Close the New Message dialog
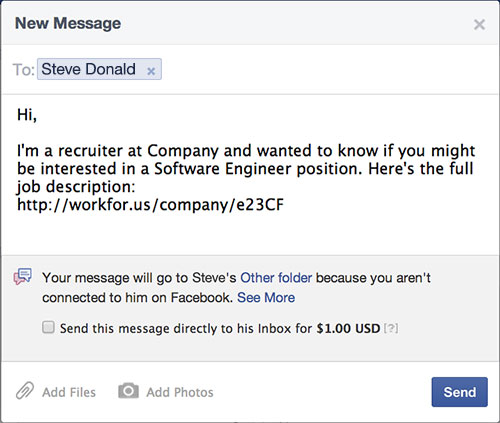The height and width of the screenshot is (423, 500). click(x=479, y=24)
